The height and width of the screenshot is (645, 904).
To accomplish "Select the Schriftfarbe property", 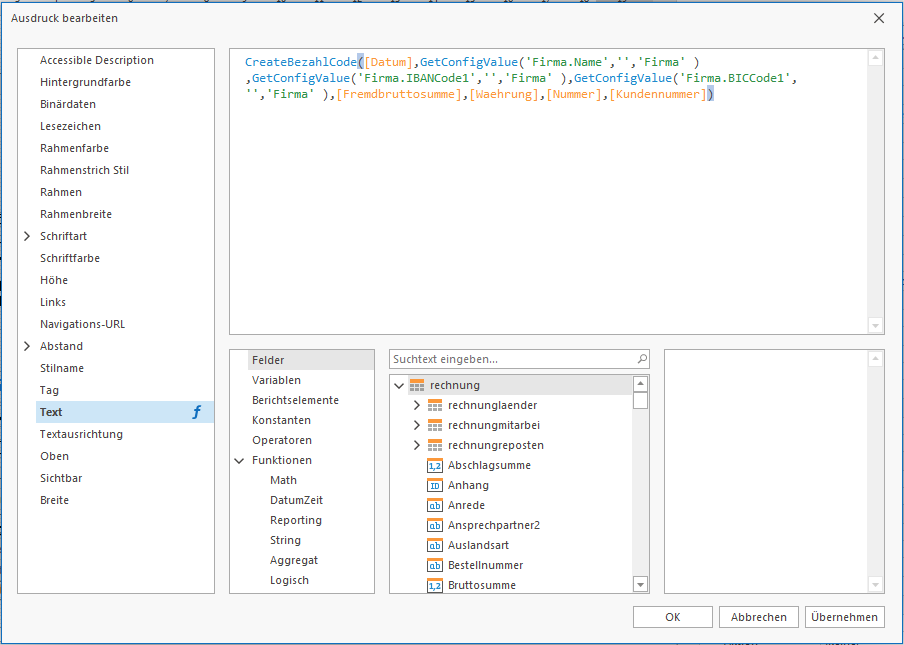I will [70, 258].
